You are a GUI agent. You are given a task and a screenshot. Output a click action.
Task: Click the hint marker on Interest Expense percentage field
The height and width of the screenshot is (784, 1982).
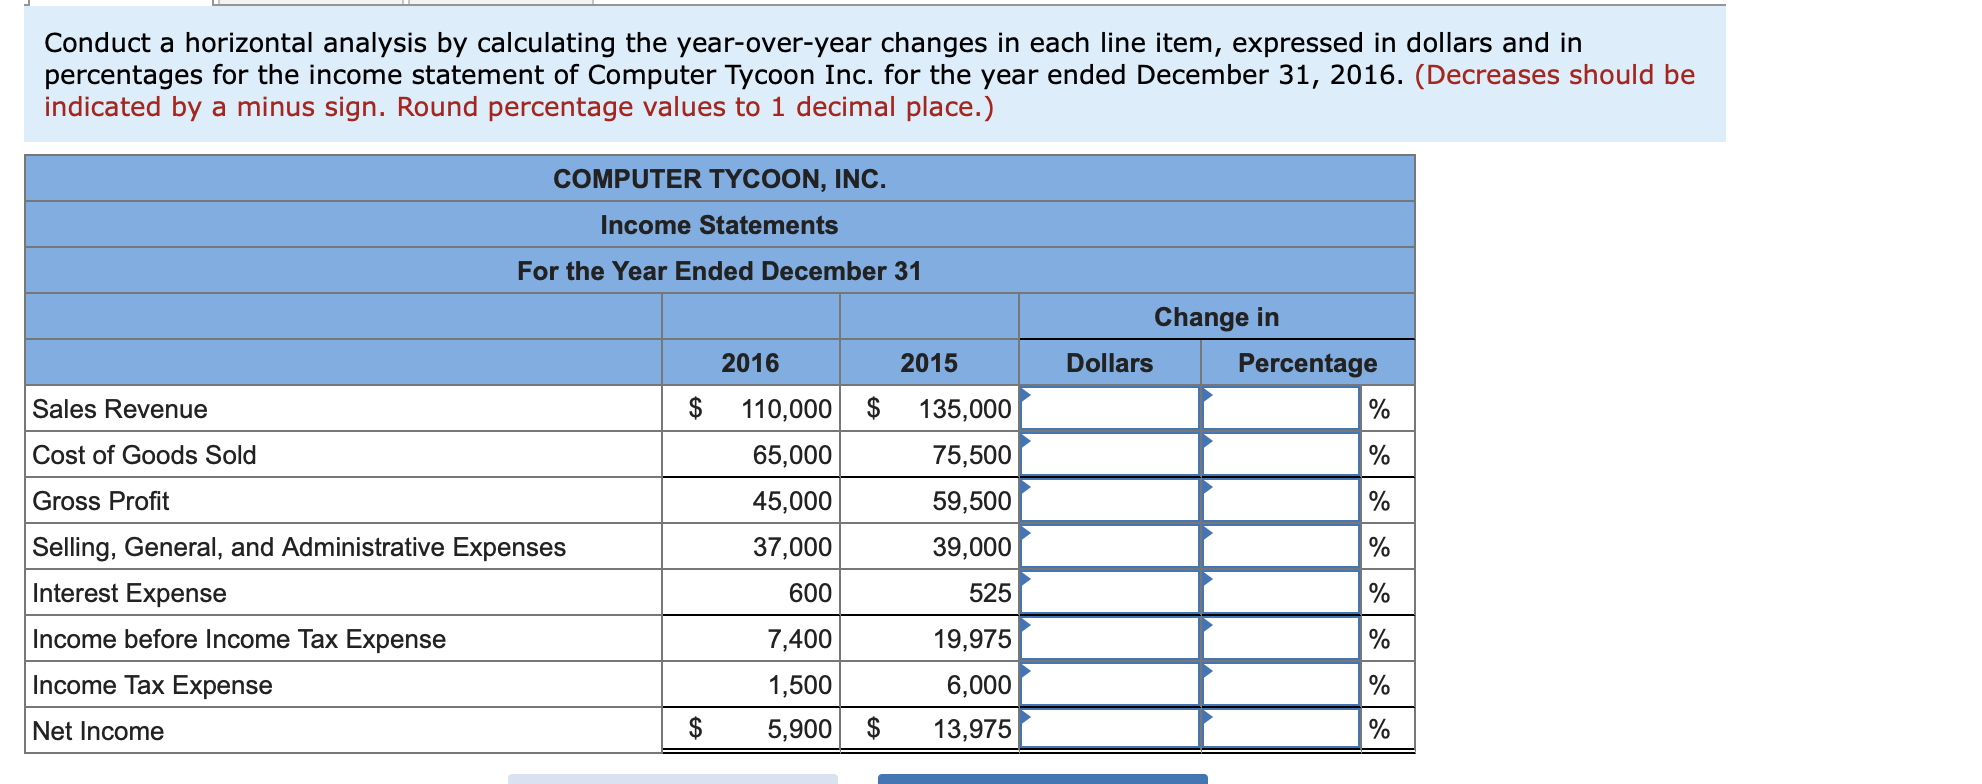(1208, 579)
